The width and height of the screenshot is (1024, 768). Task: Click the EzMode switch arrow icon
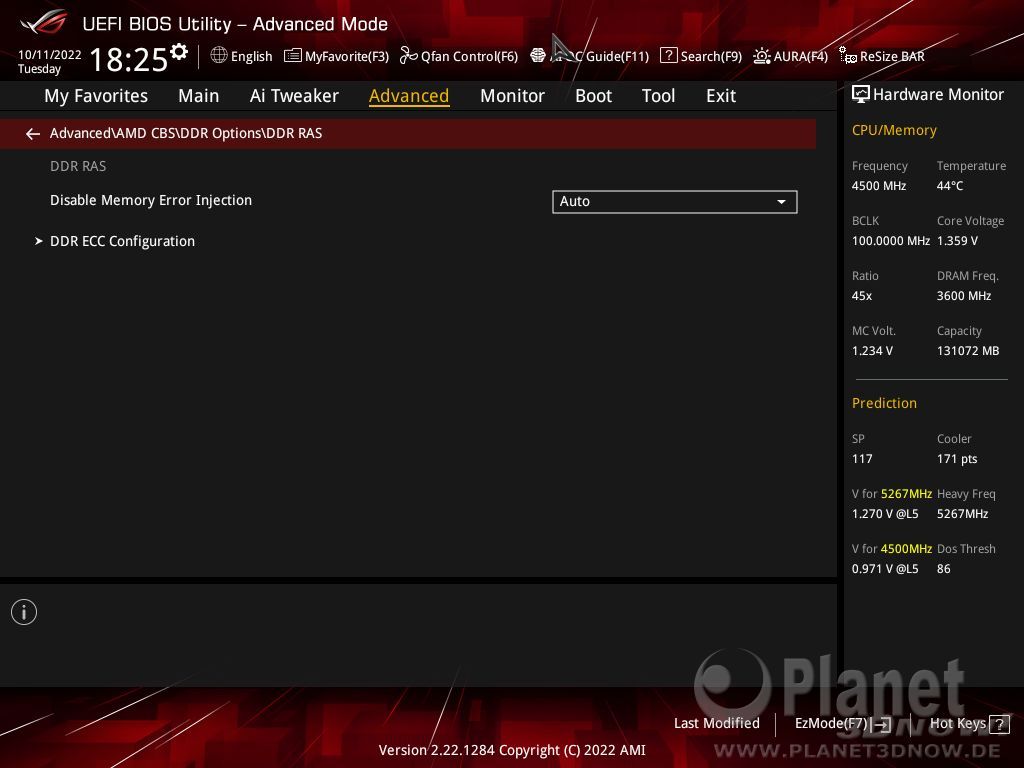click(x=882, y=724)
